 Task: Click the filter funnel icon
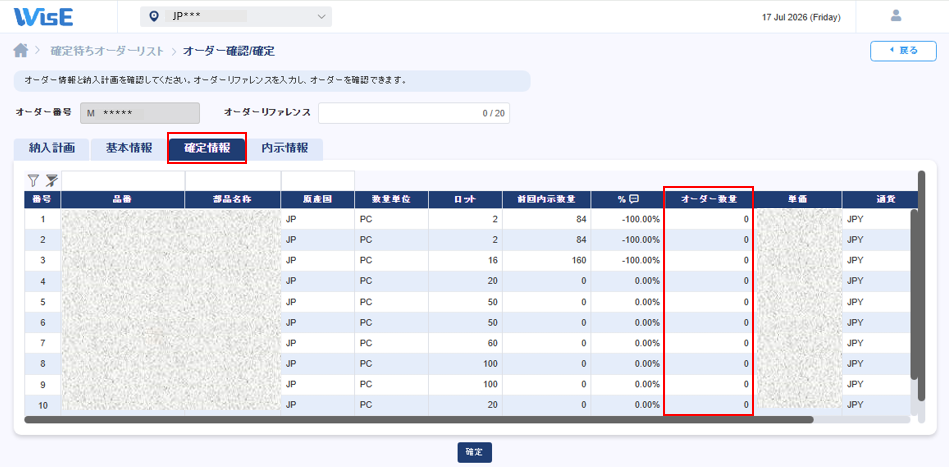click(33, 180)
